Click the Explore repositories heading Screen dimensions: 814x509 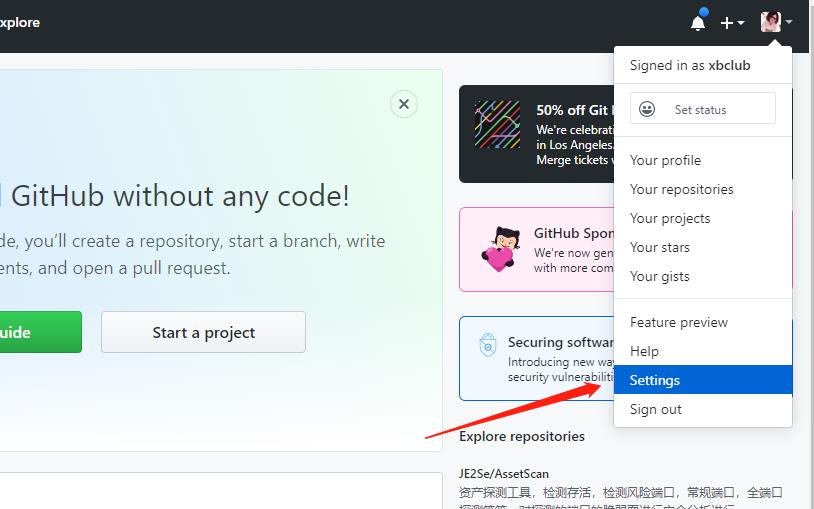522,436
